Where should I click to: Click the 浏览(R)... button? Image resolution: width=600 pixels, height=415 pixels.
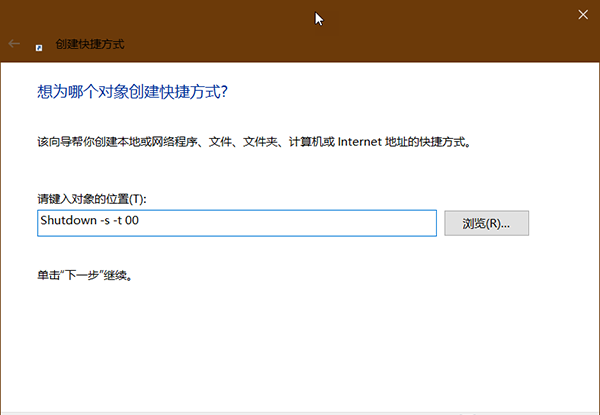(x=486, y=223)
